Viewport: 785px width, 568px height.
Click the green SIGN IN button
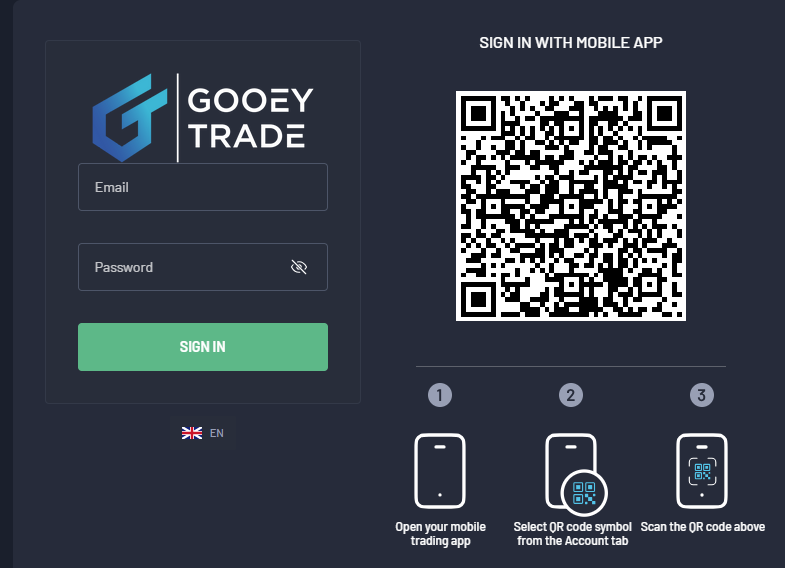click(x=203, y=347)
